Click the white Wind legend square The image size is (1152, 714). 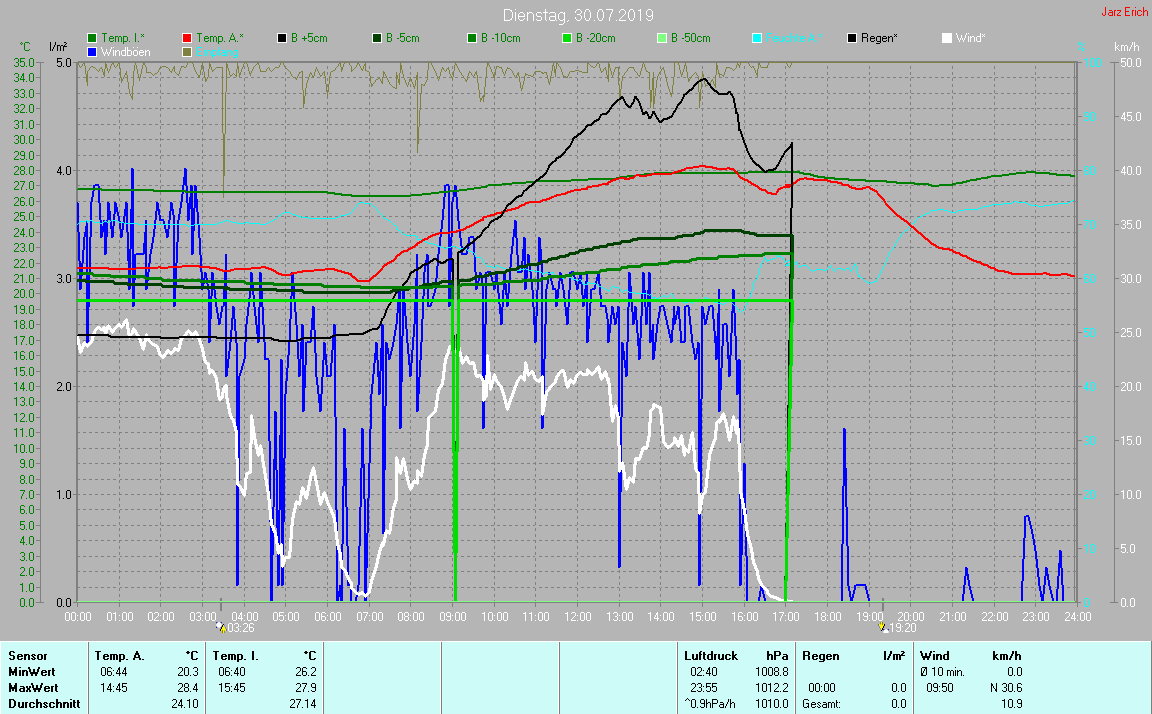pos(947,38)
